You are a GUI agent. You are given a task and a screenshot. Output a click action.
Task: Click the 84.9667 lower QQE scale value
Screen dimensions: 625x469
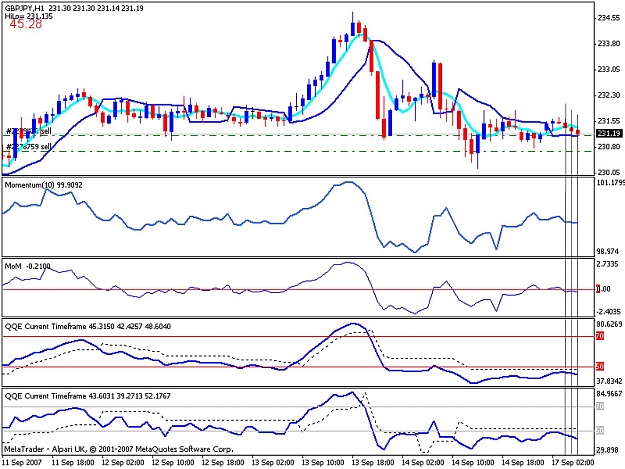point(609,394)
